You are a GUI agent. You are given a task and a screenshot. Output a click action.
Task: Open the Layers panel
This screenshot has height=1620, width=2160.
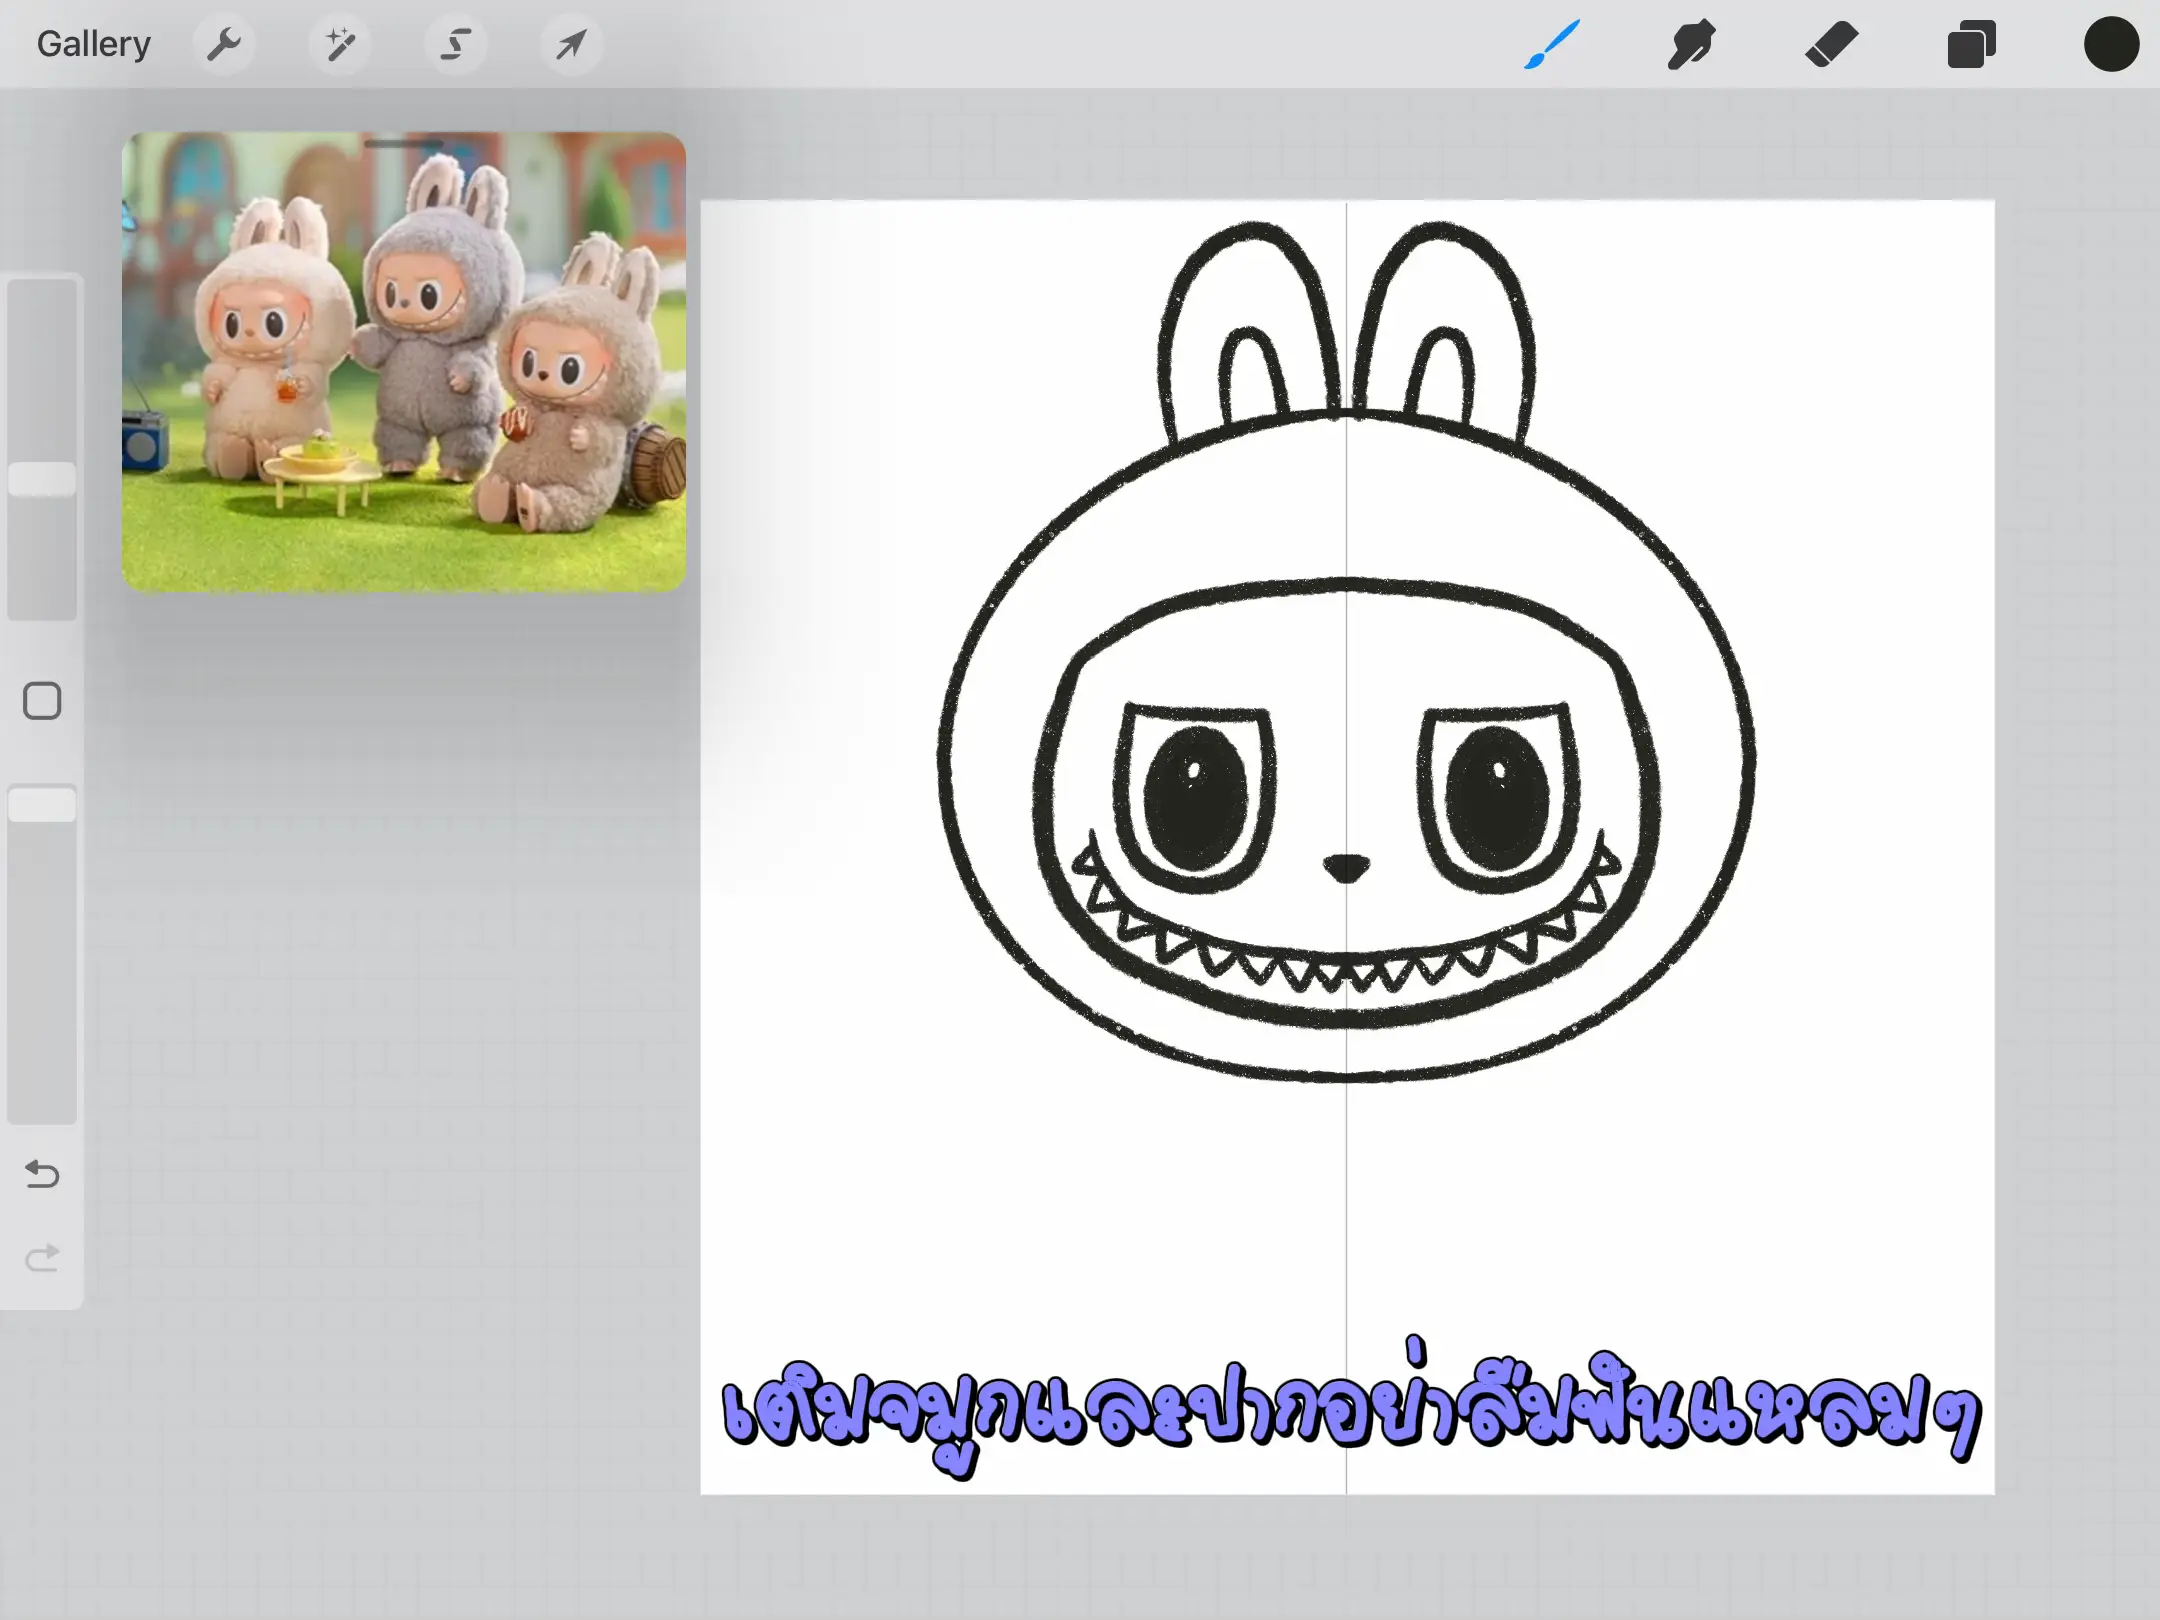tap(1971, 44)
